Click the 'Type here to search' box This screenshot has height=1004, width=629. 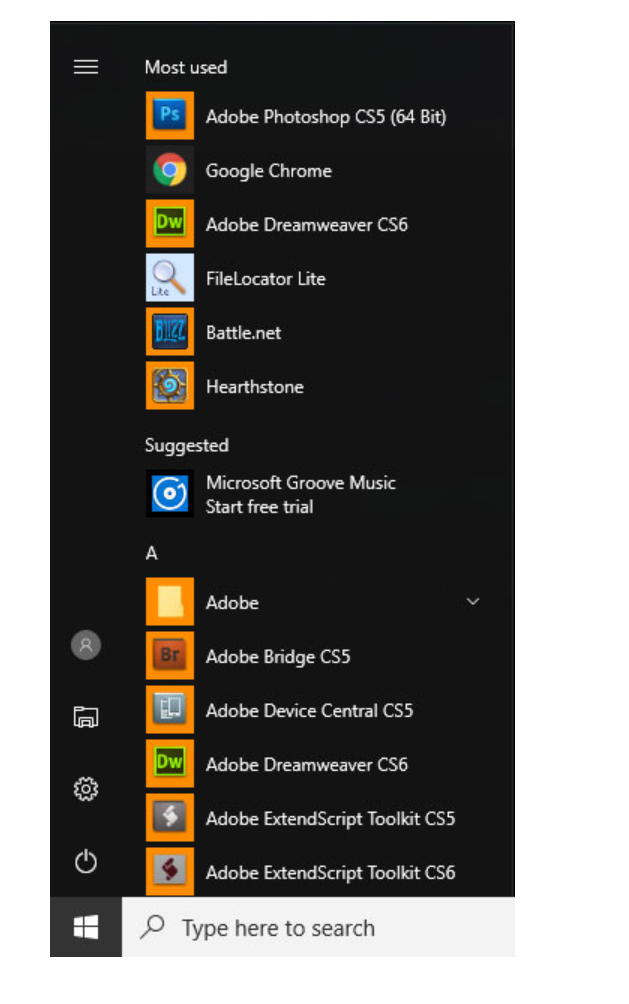318,928
